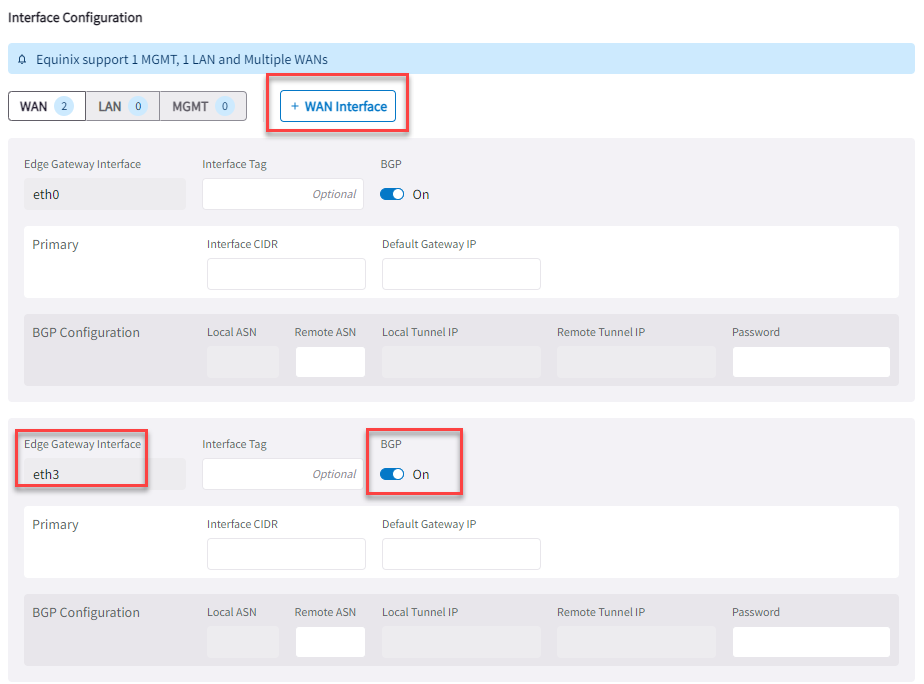
Task: Click the announcement bell icon in the banner
Action: [22, 59]
